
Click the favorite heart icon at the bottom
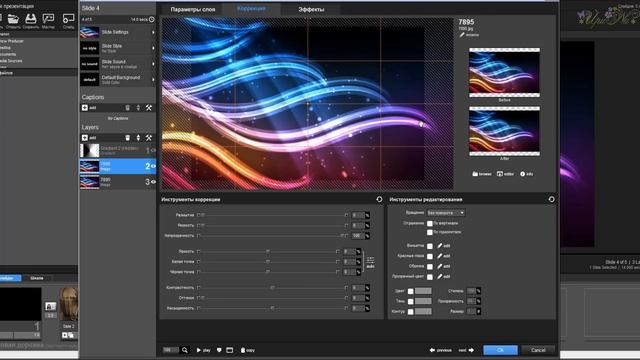(x=219, y=350)
